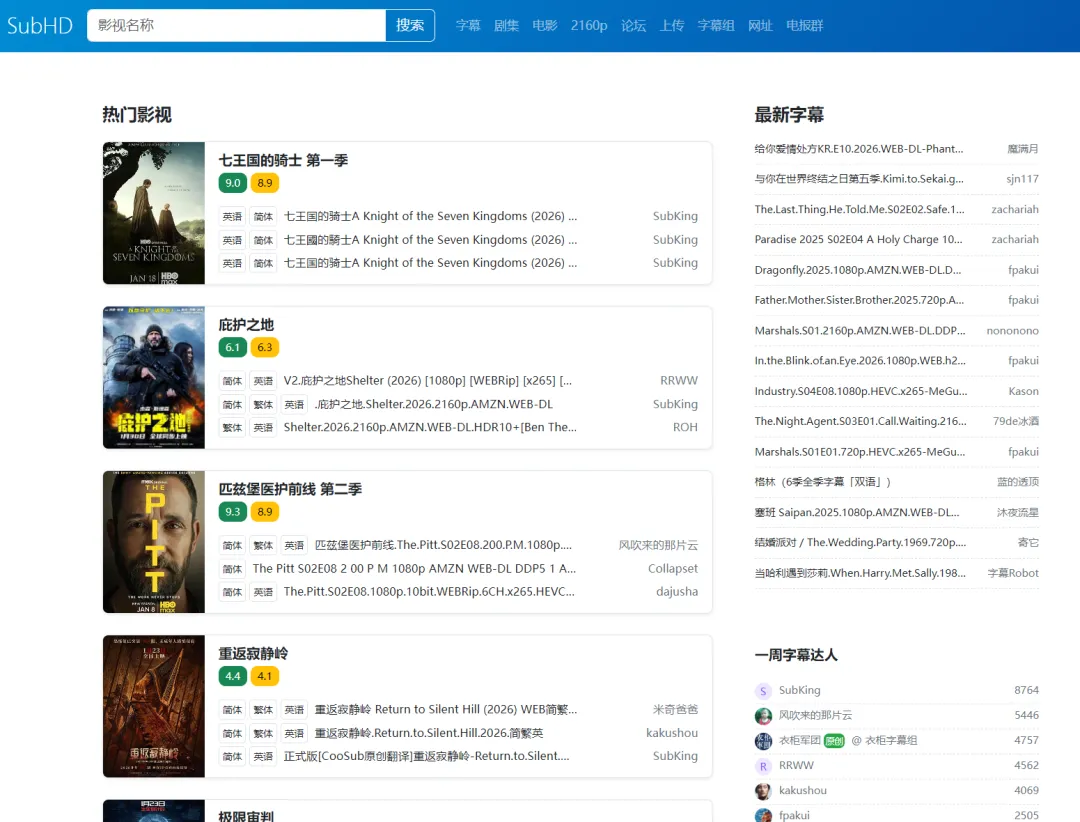The height and width of the screenshot is (822, 1080).
Task: Open In.the.Blink.of.an.Eye.2026 latest subtitle
Action: click(x=860, y=361)
